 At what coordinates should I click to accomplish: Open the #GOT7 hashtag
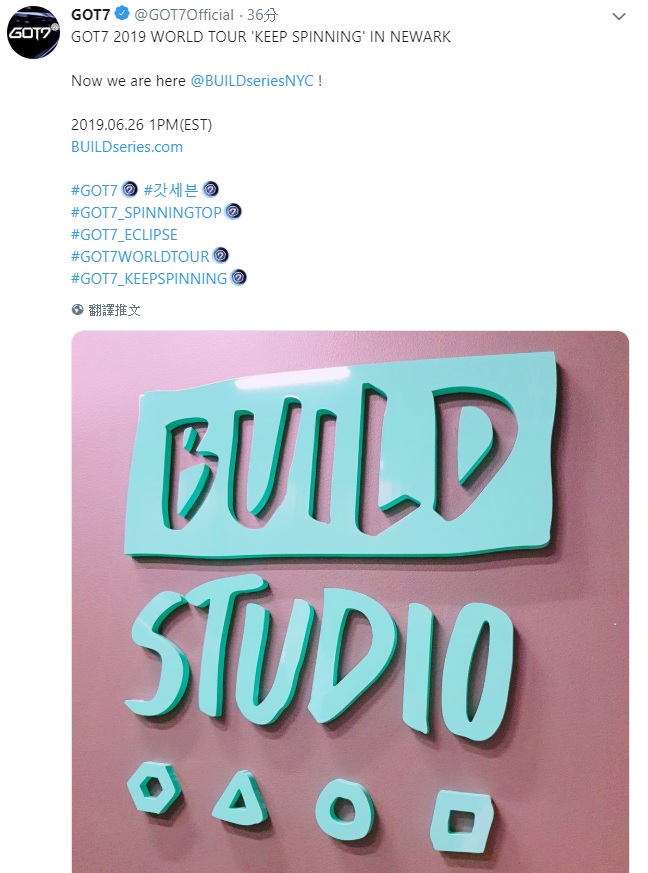(94, 190)
